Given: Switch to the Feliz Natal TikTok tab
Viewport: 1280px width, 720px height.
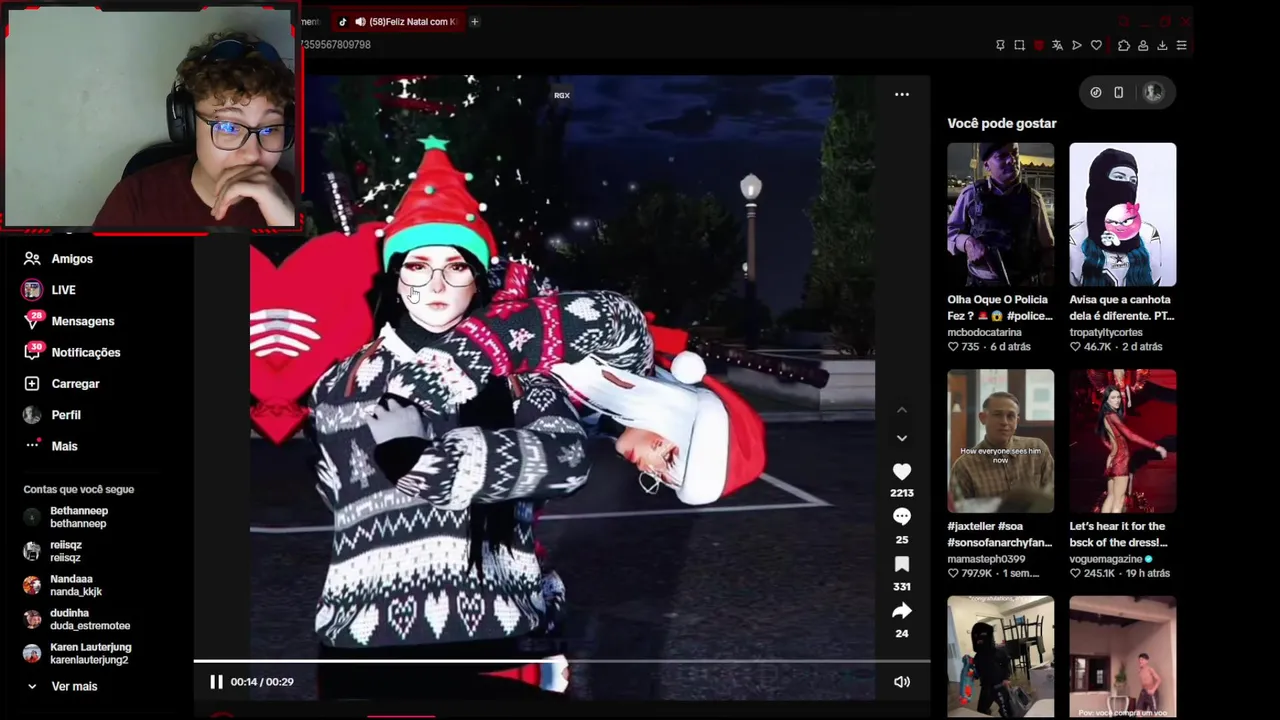Looking at the screenshot, I should click(412, 22).
